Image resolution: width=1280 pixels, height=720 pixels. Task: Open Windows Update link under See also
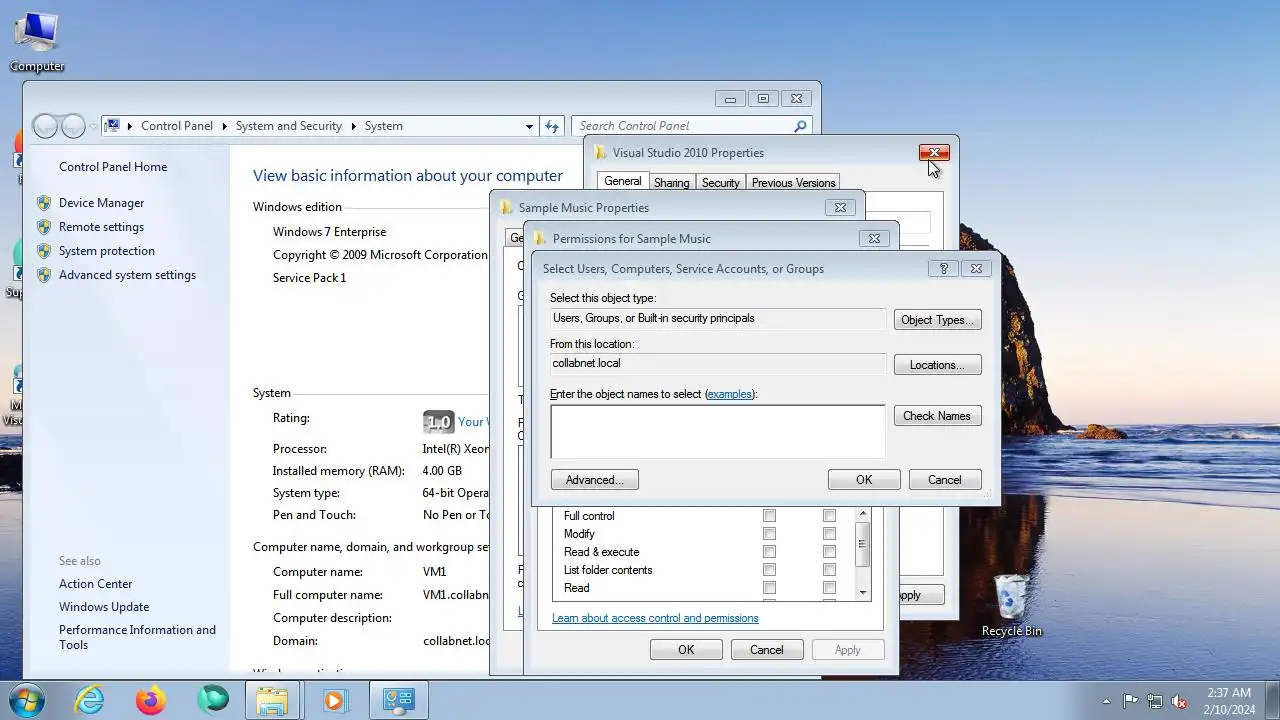(104, 607)
